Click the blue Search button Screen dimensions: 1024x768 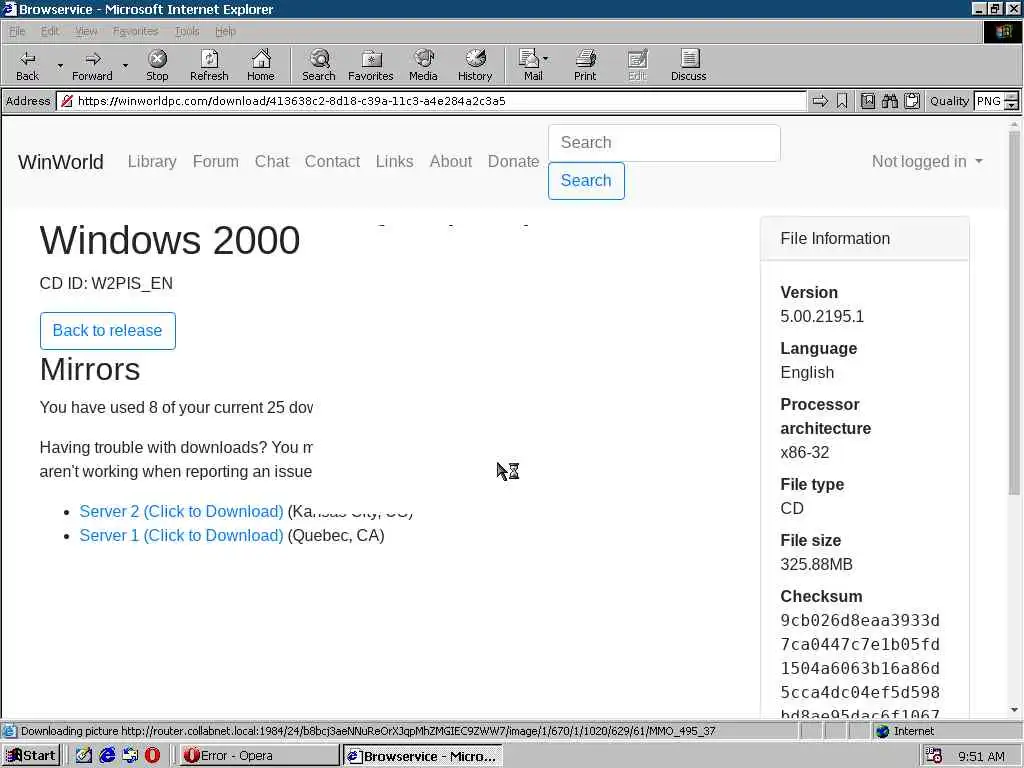point(586,180)
